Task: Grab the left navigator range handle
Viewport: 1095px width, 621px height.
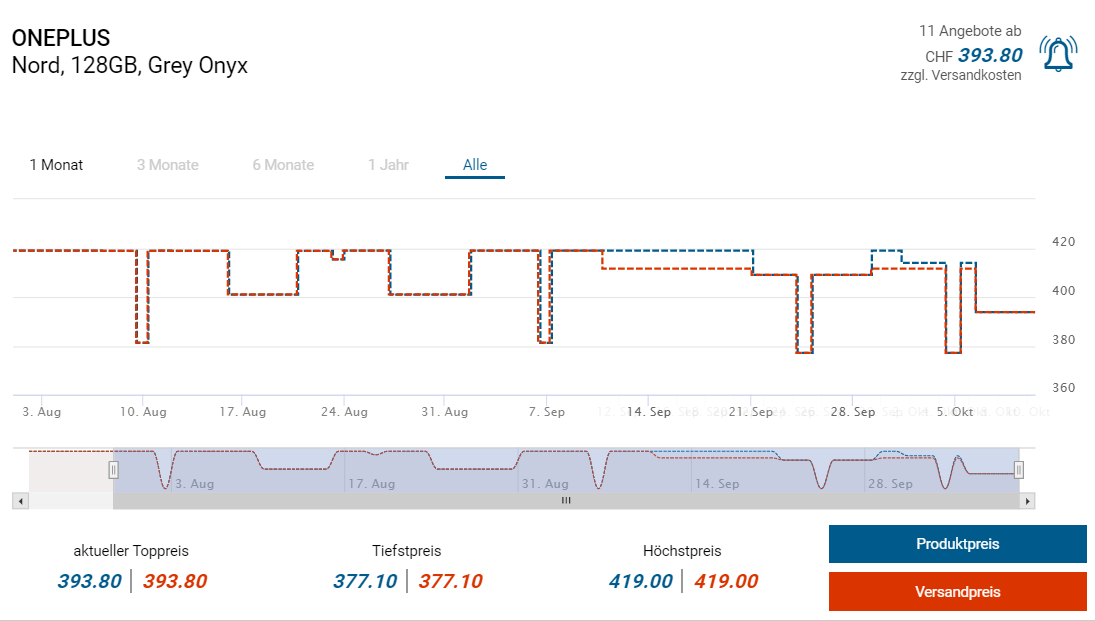Action: pyautogui.click(x=114, y=469)
